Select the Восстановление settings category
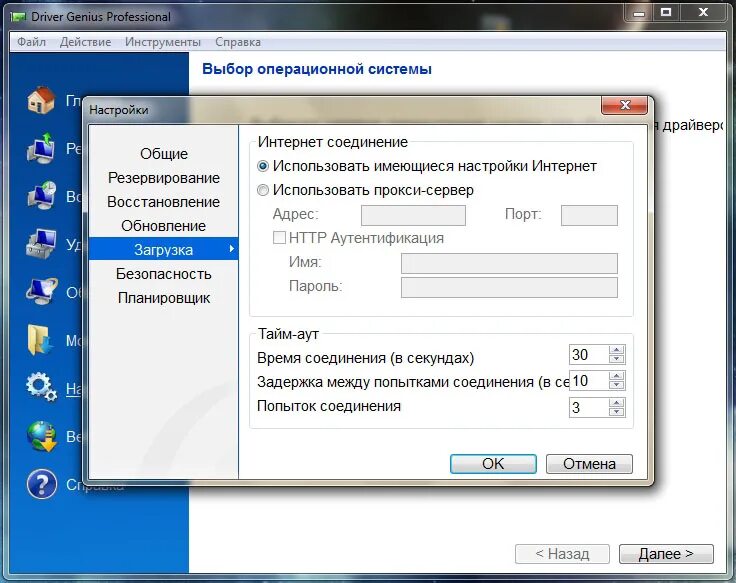This screenshot has width=736, height=583. point(164,202)
